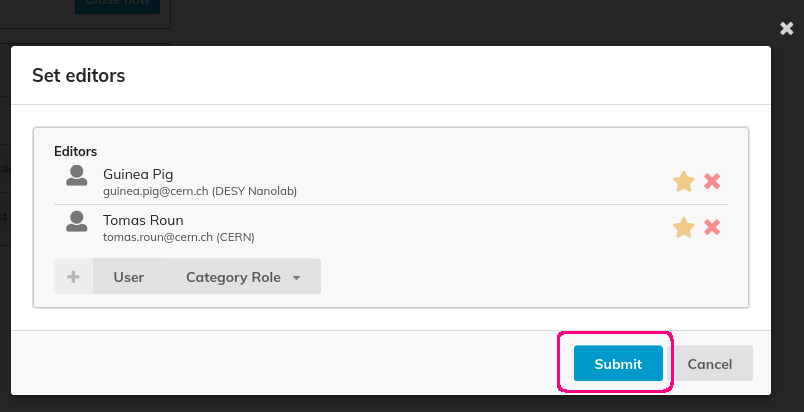The width and height of the screenshot is (804, 412).
Task: Click Tomas Roun's user avatar icon
Action: tap(76, 221)
